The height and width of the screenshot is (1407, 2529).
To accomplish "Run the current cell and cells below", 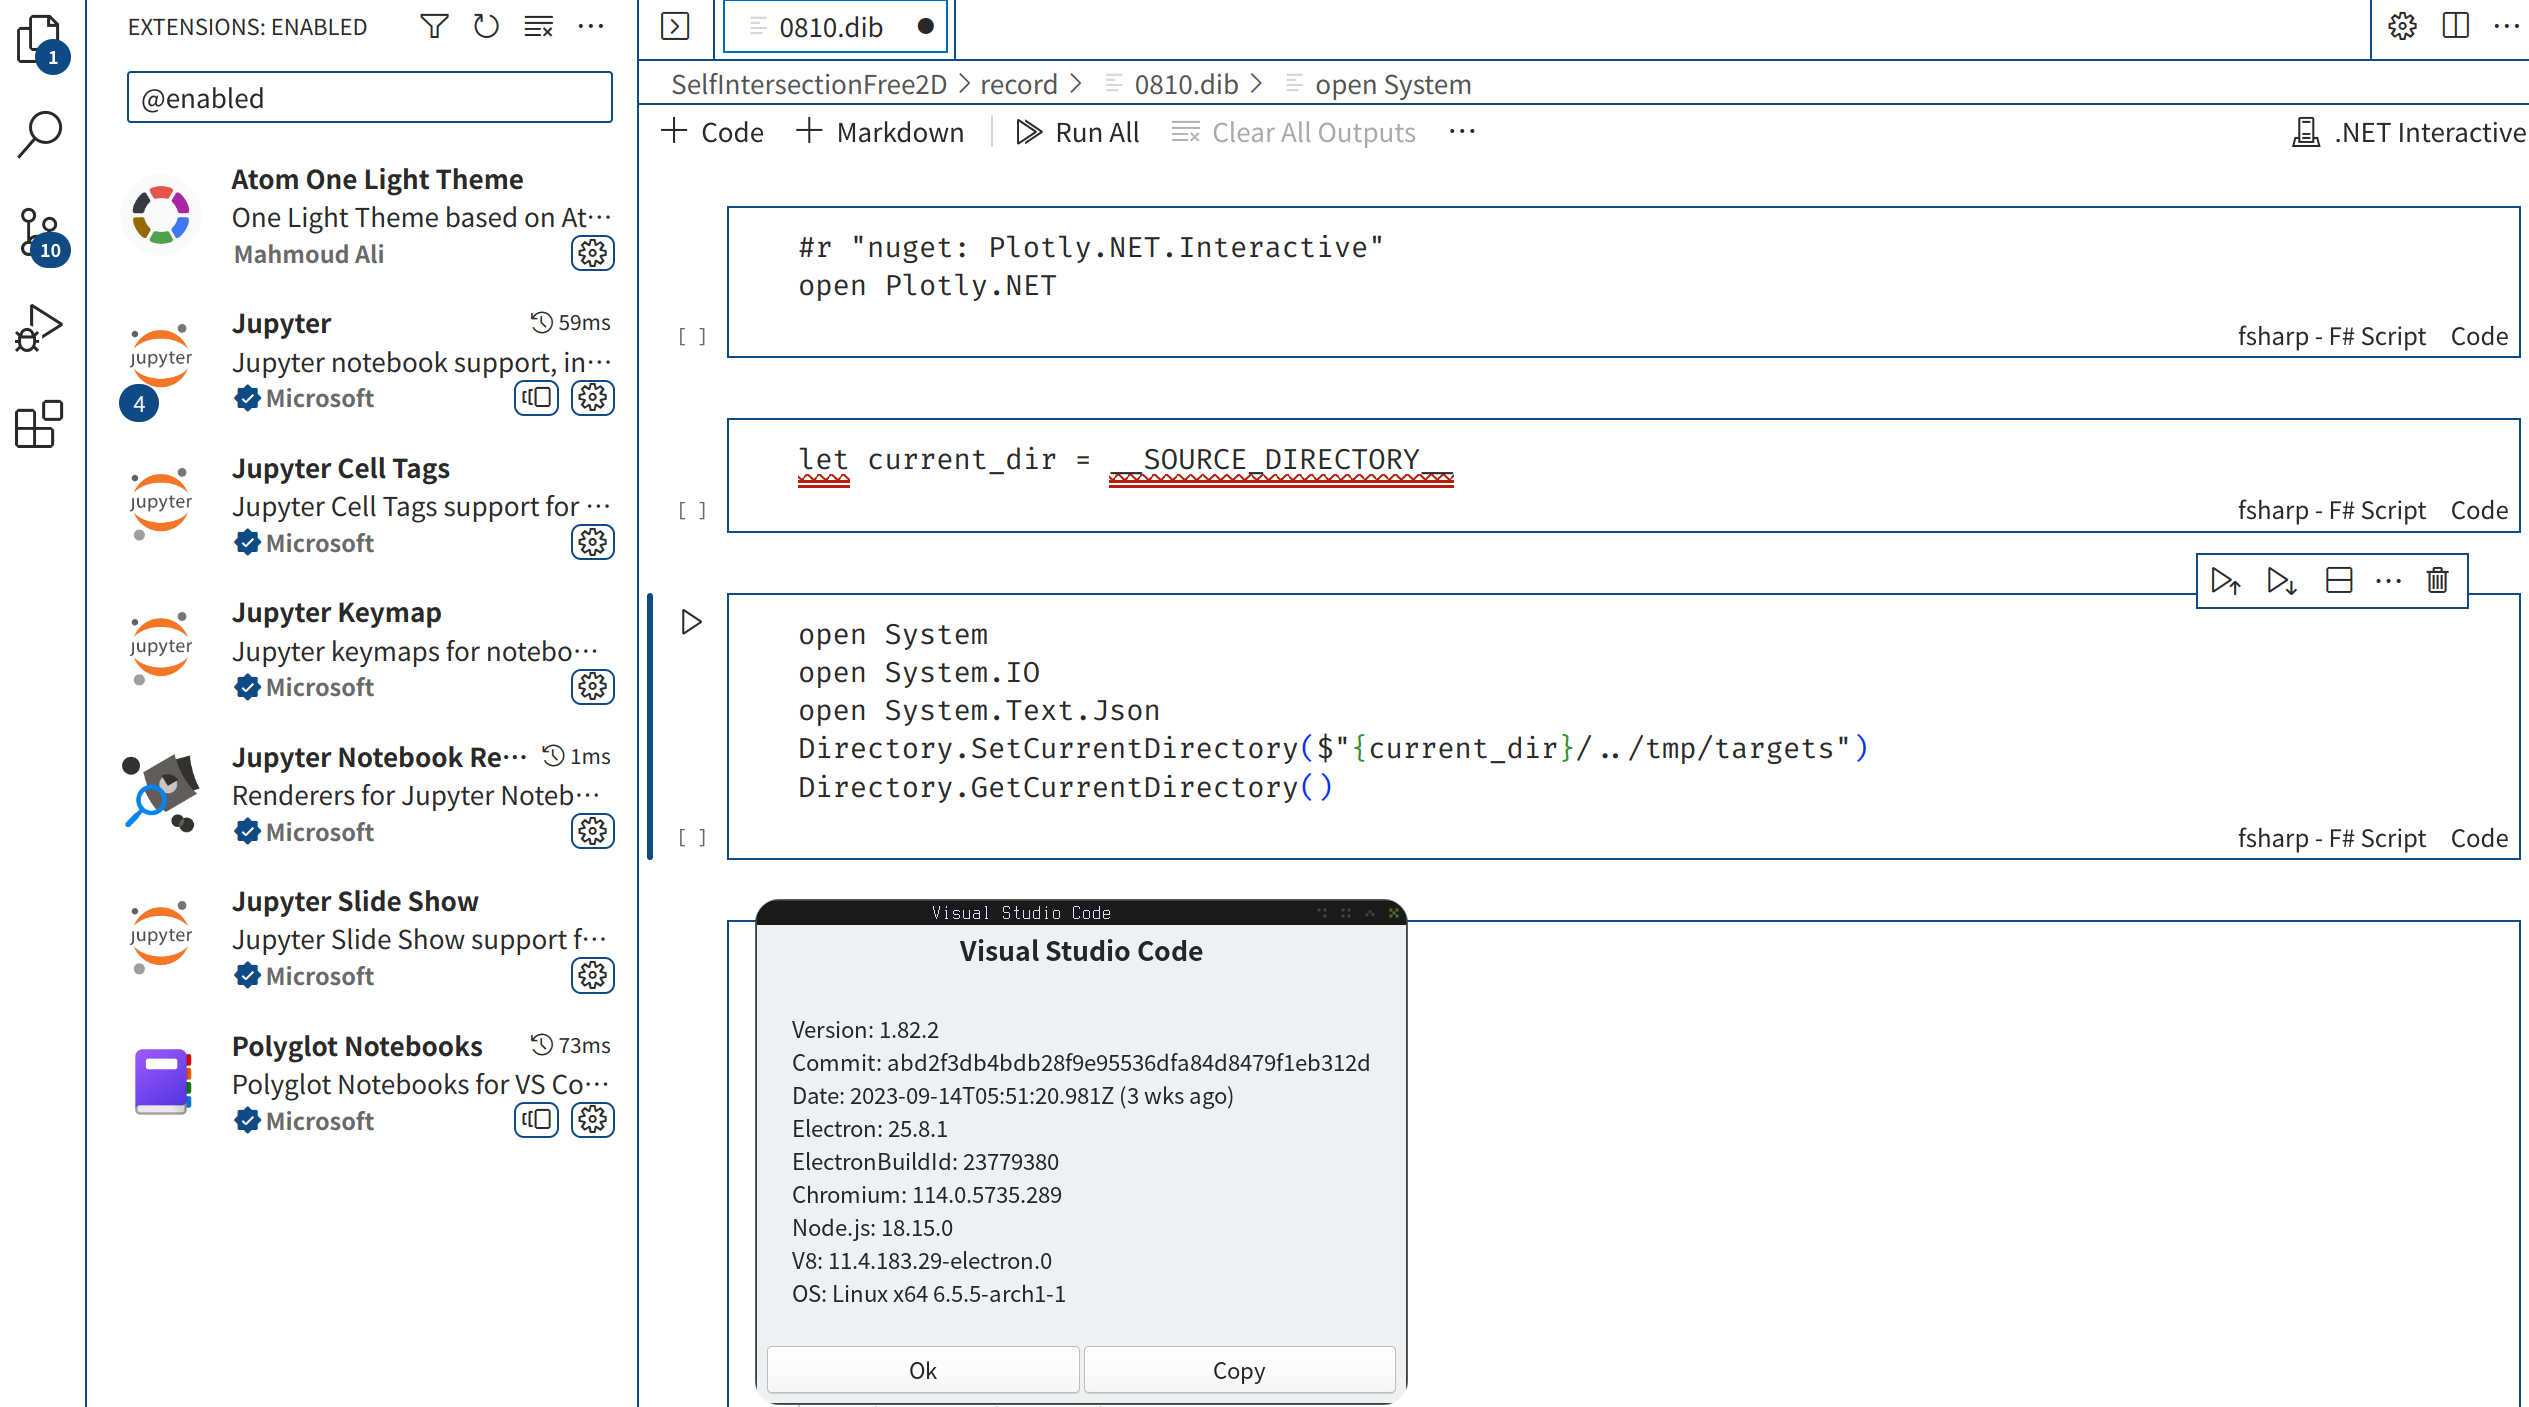I will click(x=2281, y=580).
